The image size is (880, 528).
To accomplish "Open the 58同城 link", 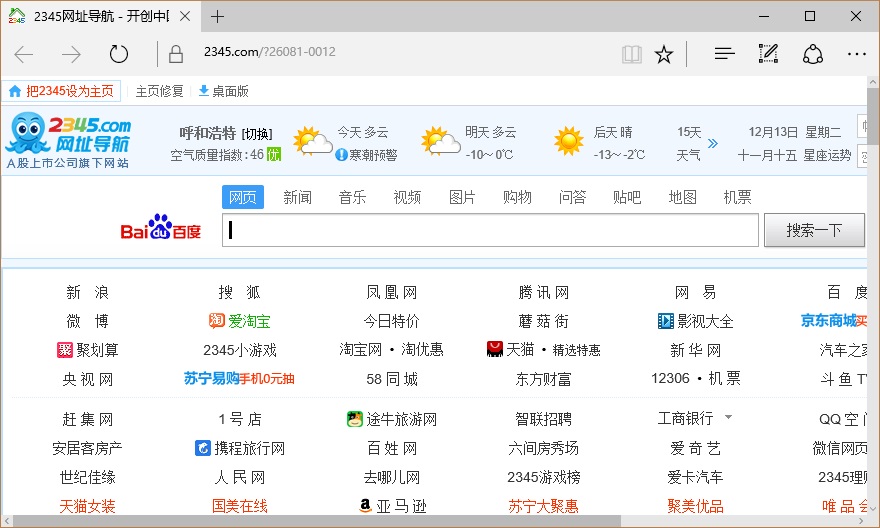I will (x=392, y=379).
